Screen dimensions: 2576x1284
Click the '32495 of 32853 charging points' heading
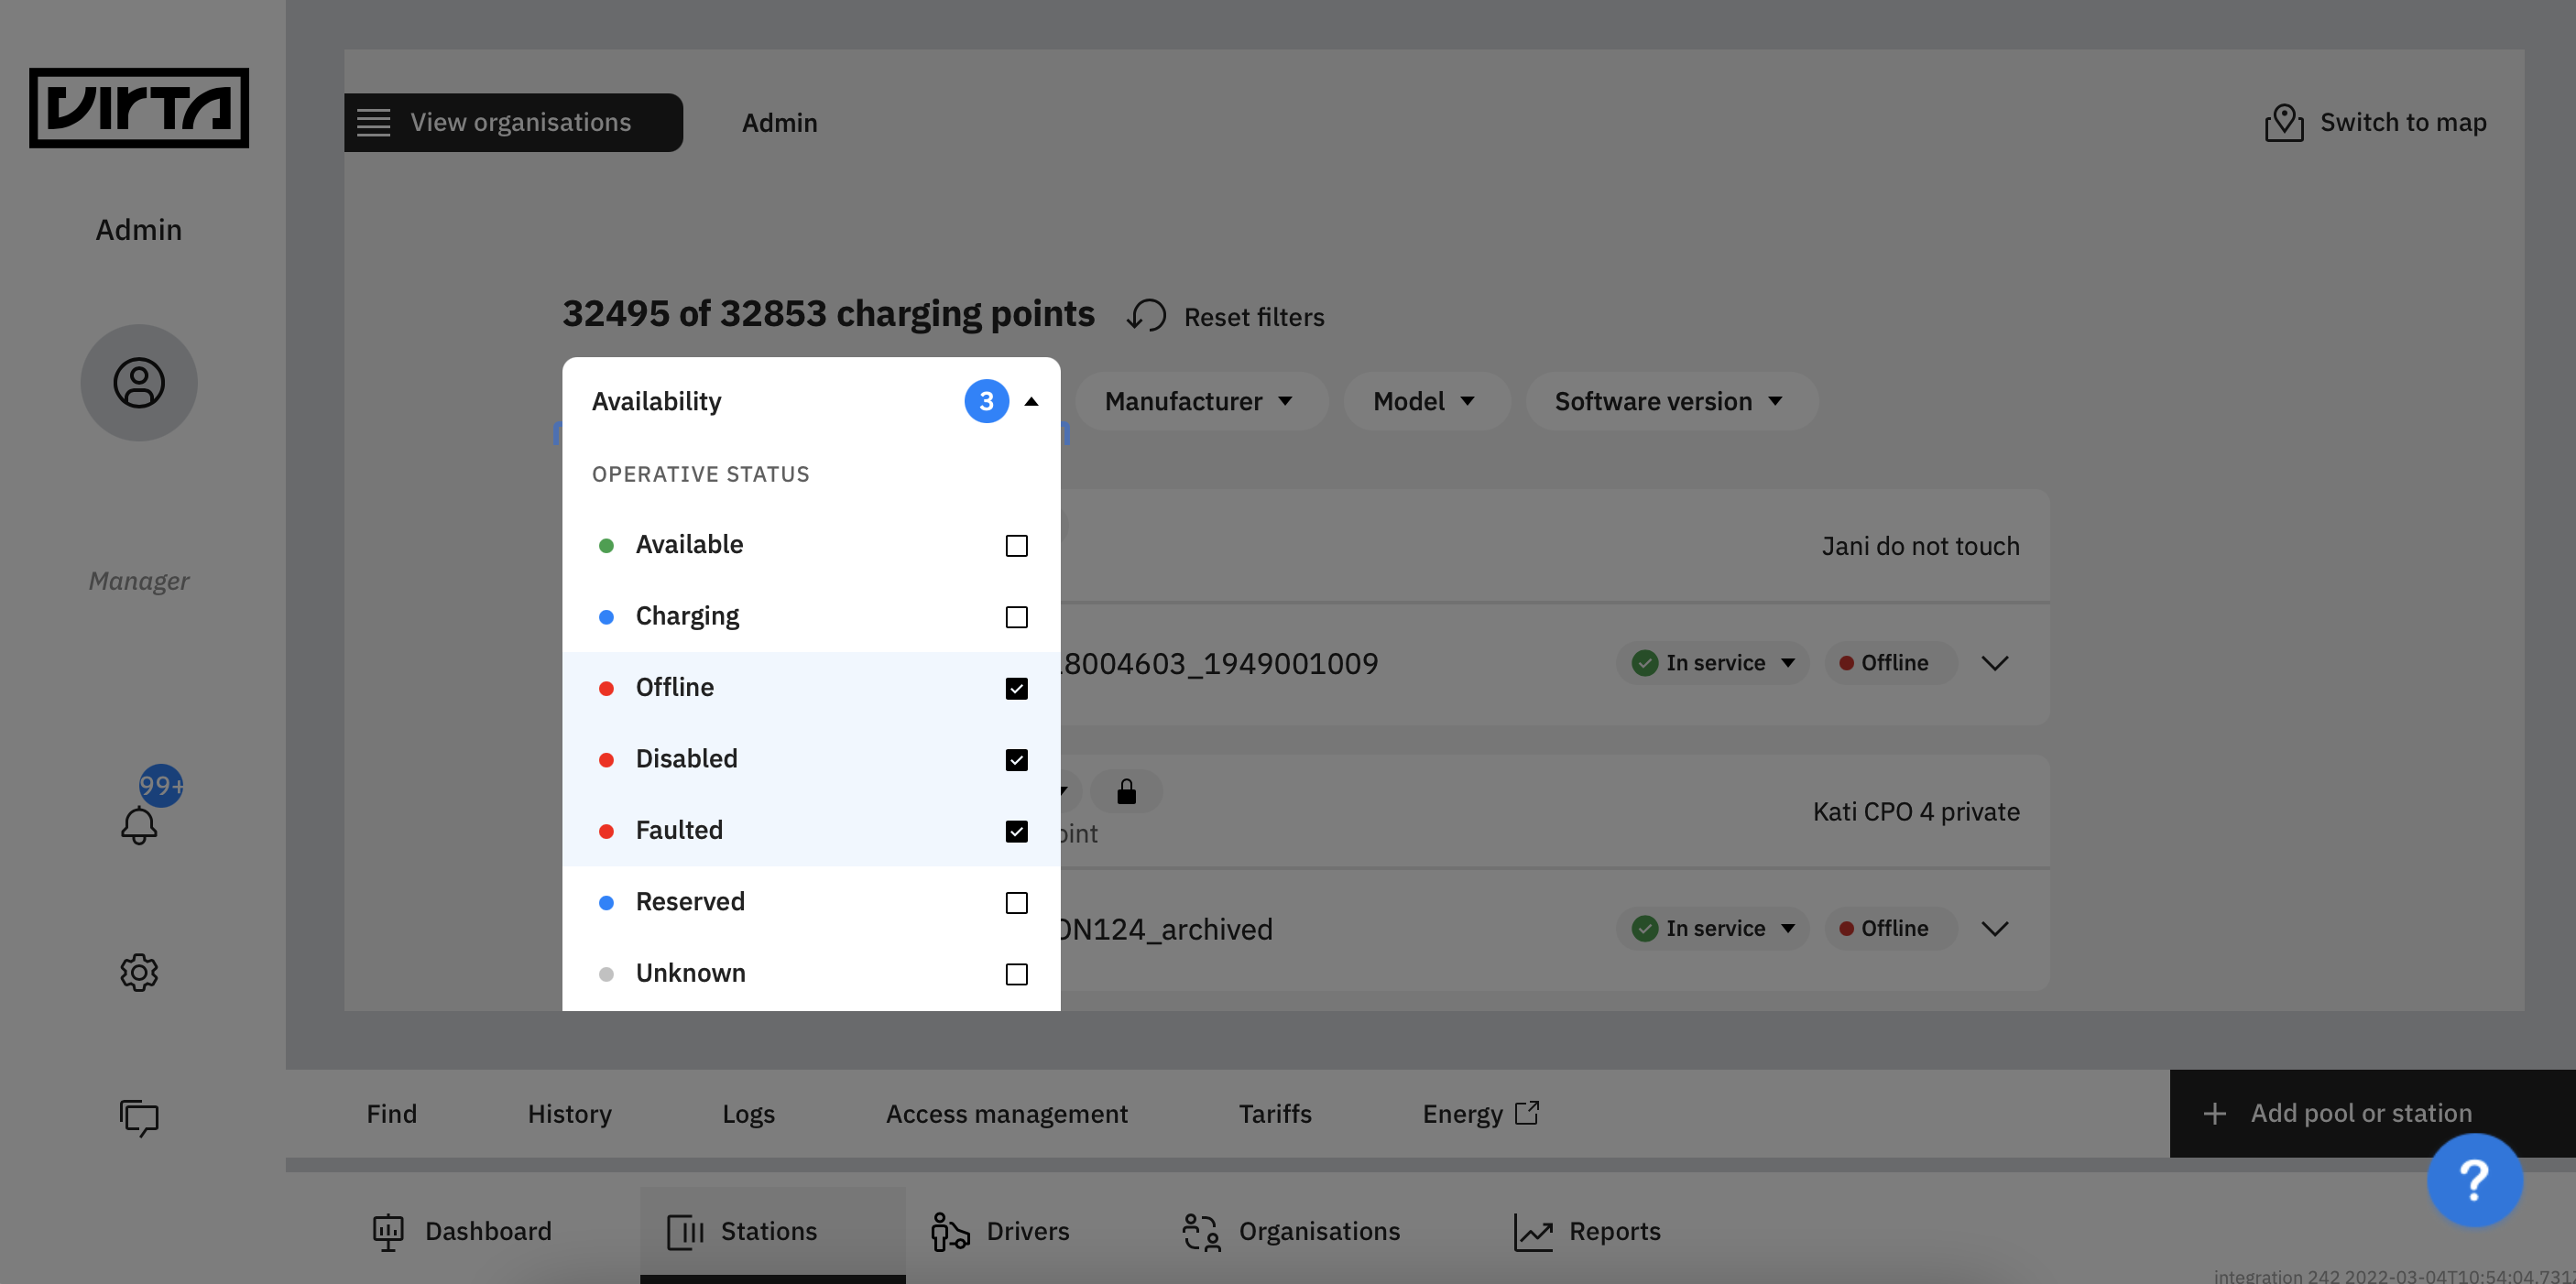point(828,314)
